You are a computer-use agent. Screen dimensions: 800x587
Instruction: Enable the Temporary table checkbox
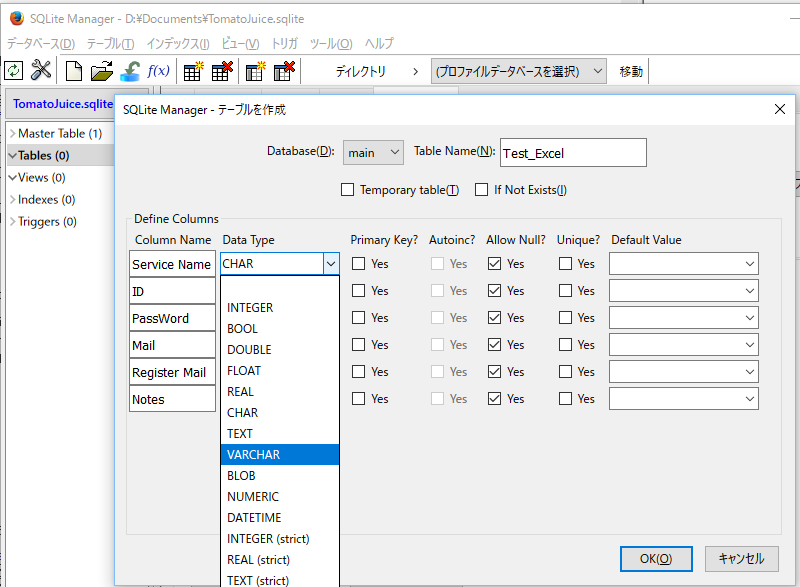(348, 190)
